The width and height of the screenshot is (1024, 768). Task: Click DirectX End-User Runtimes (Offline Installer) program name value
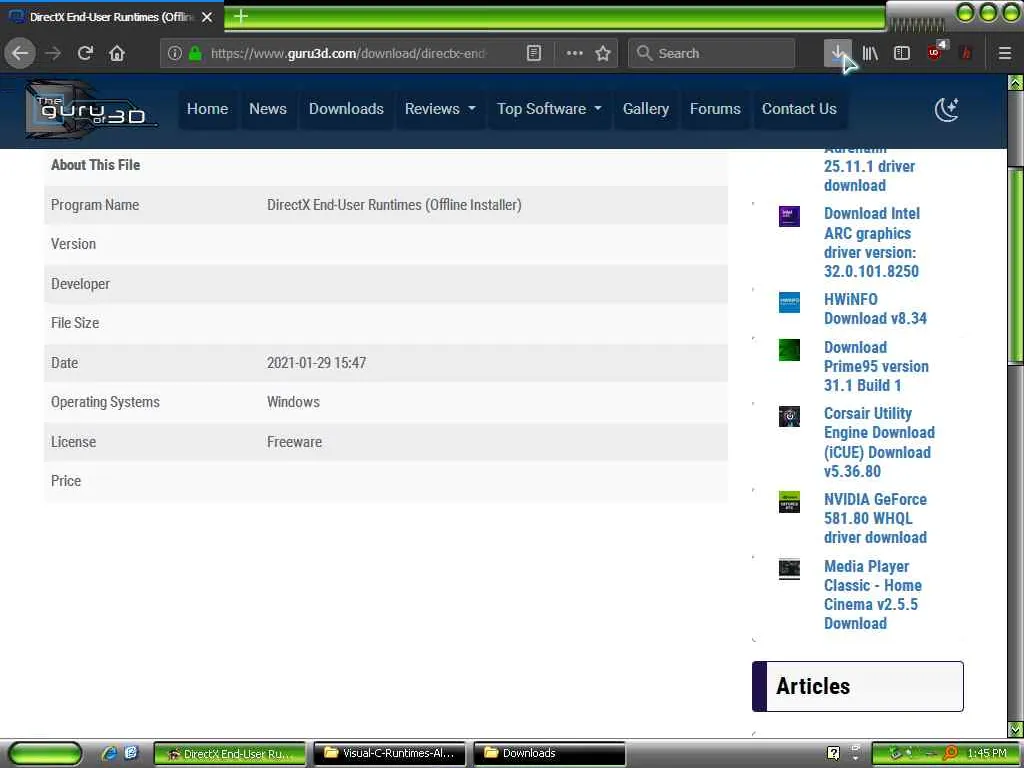click(x=394, y=205)
